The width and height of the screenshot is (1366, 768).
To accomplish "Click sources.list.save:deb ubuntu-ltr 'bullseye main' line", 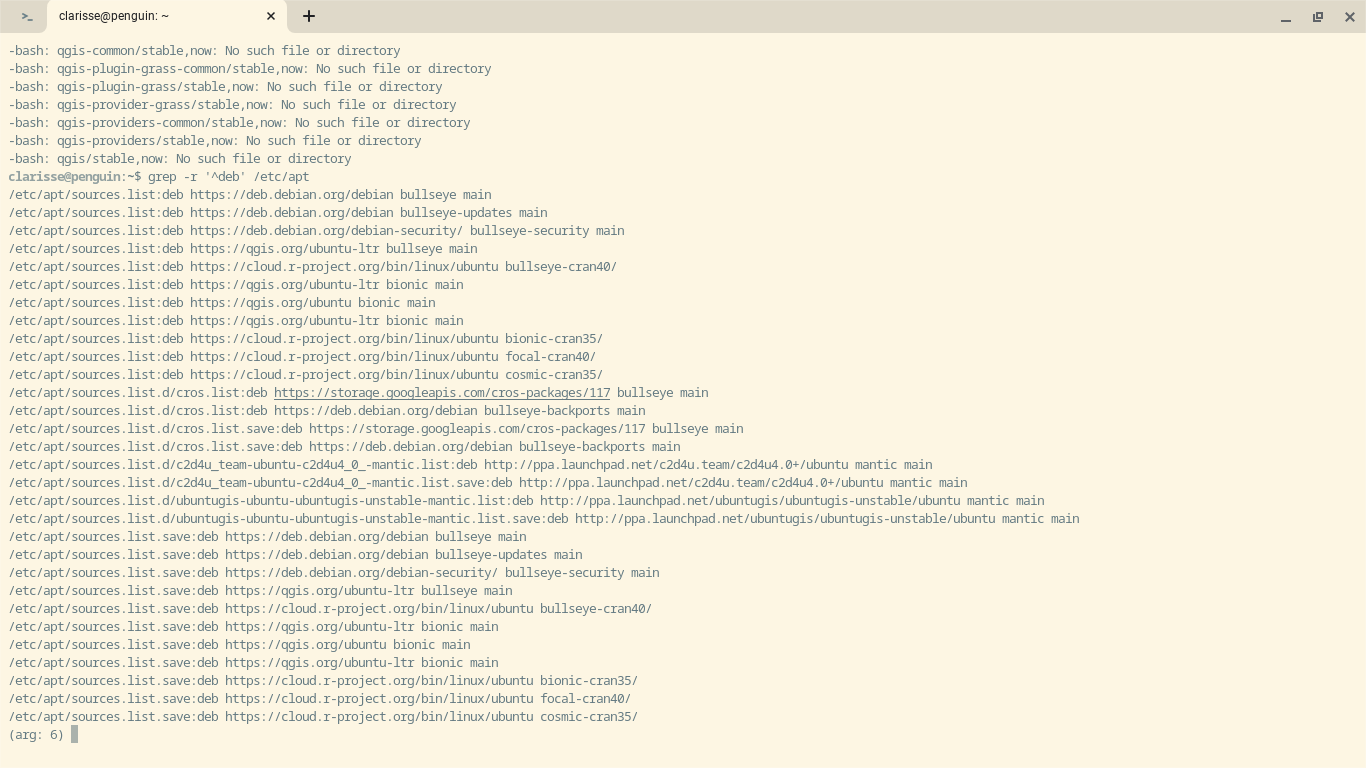I will pyautogui.click(x=260, y=591).
